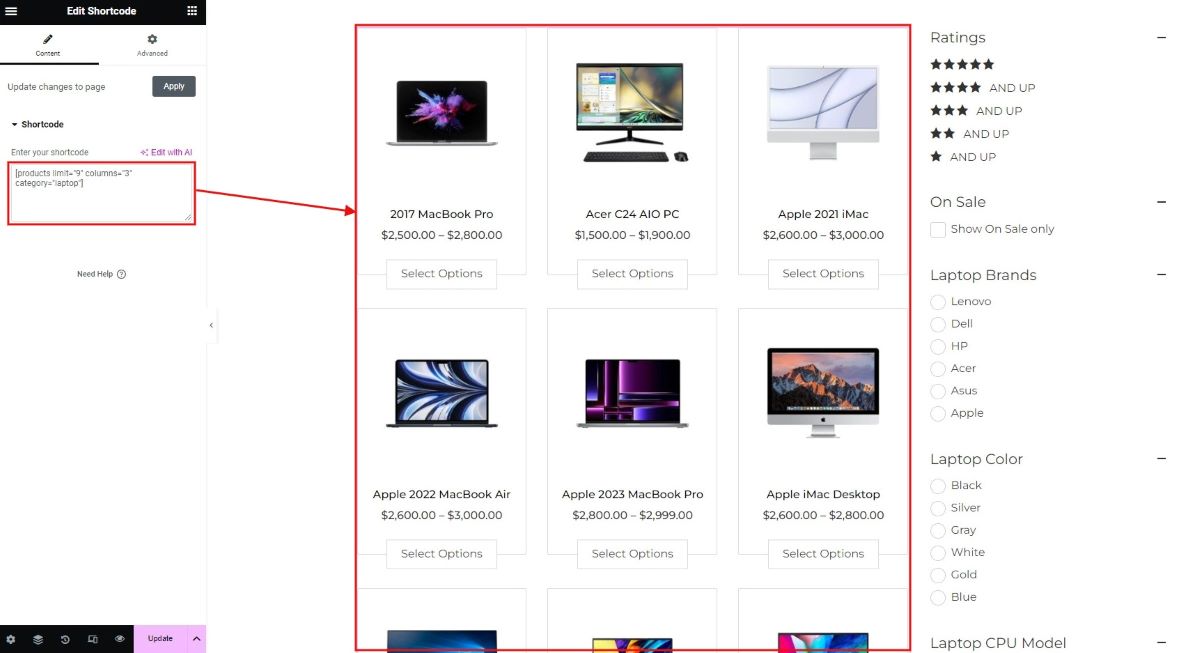Switch to the Content tab
1200x653 pixels.
tap(48, 45)
